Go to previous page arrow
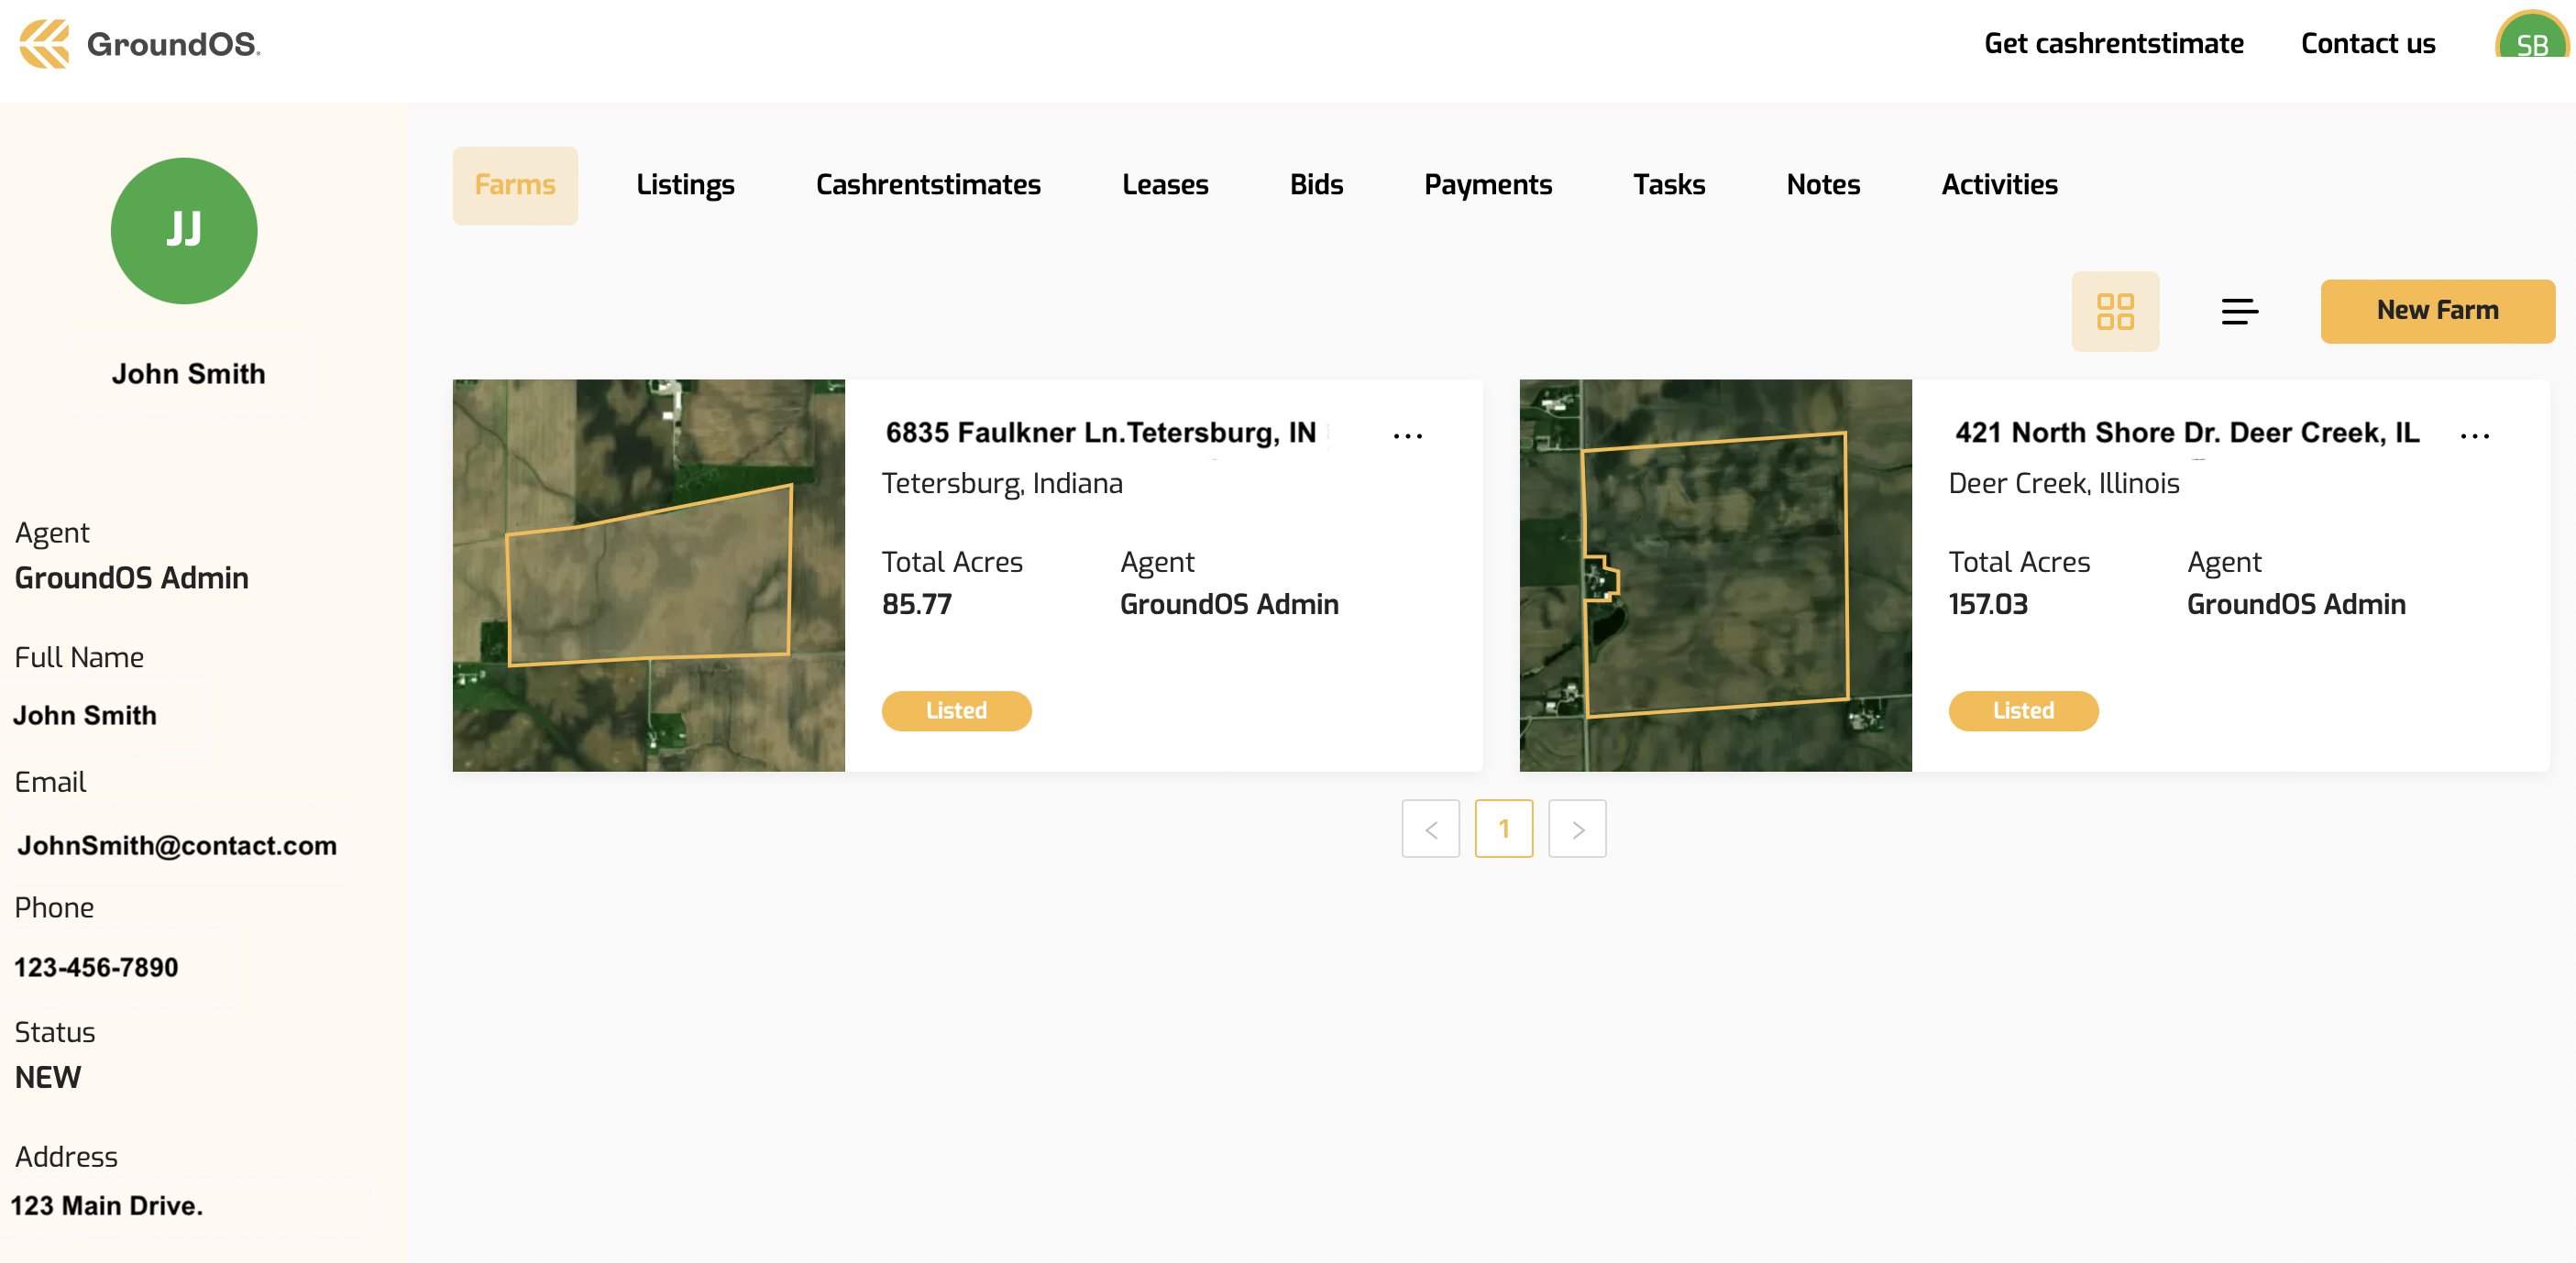The width and height of the screenshot is (2576, 1263). click(x=1430, y=829)
